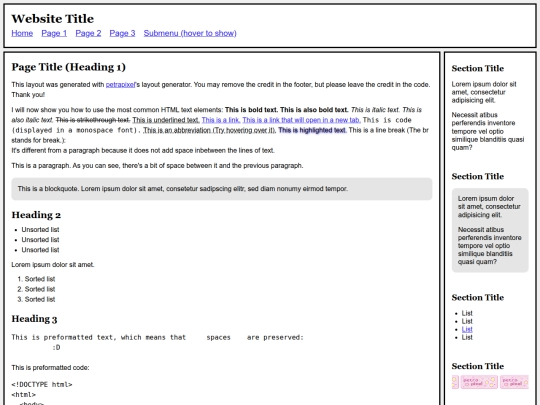Click the 'This is a link.' hyperlink

point(220,120)
